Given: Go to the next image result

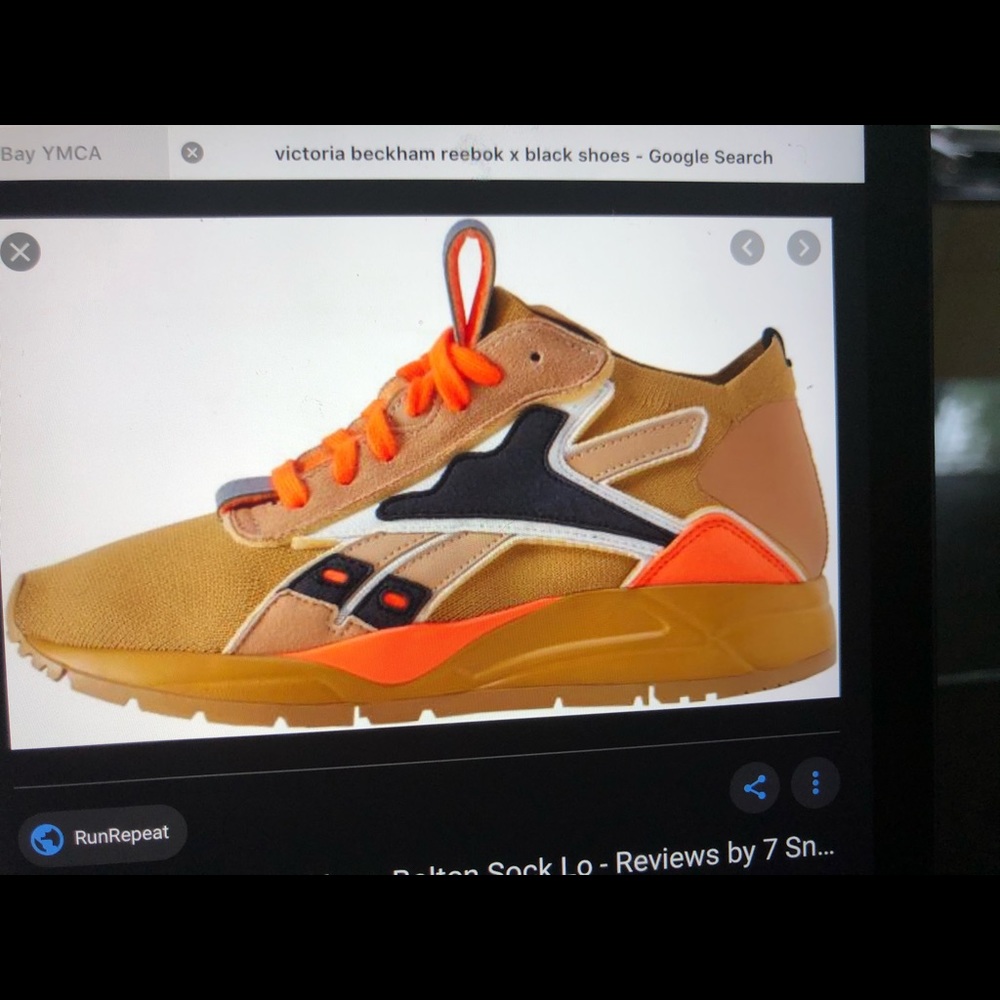Looking at the screenshot, I should click(x=804, y=247).
